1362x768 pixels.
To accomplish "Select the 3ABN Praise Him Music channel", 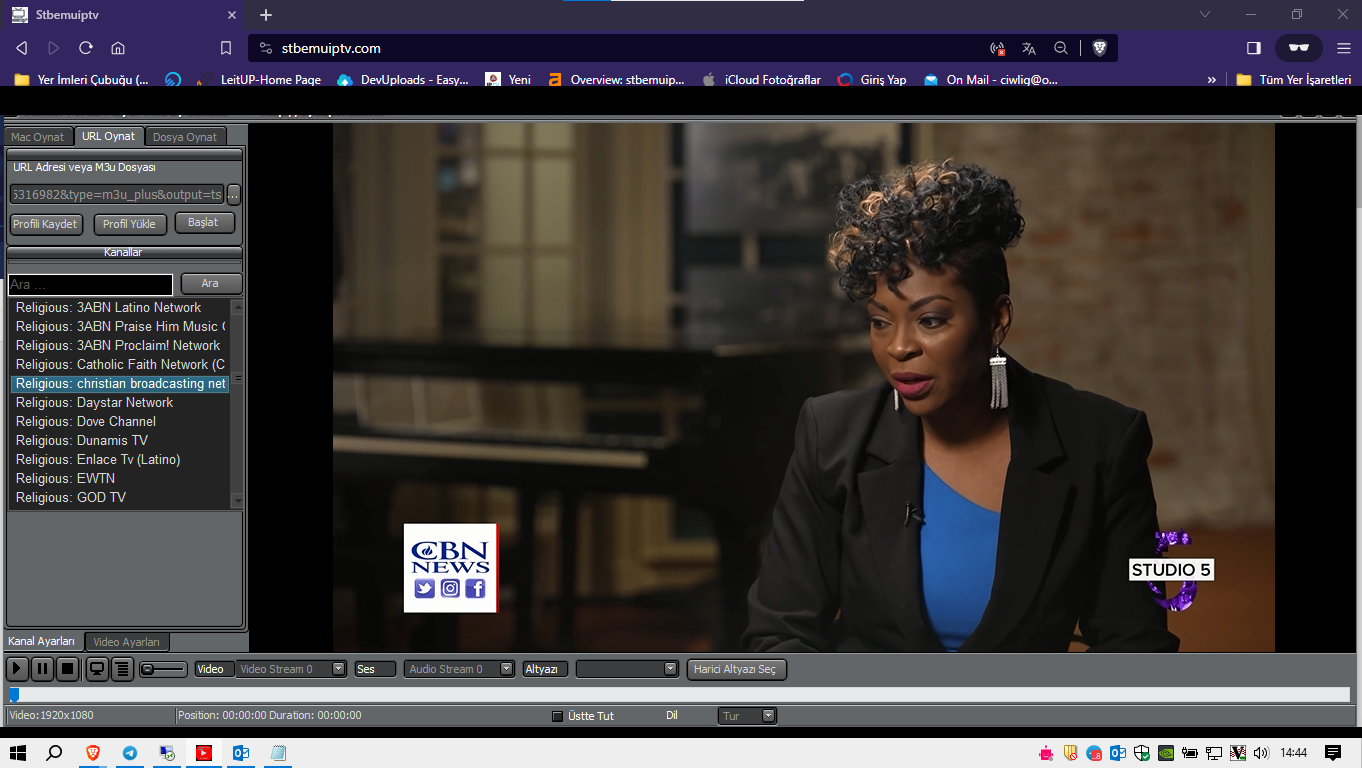I will 120,327.
